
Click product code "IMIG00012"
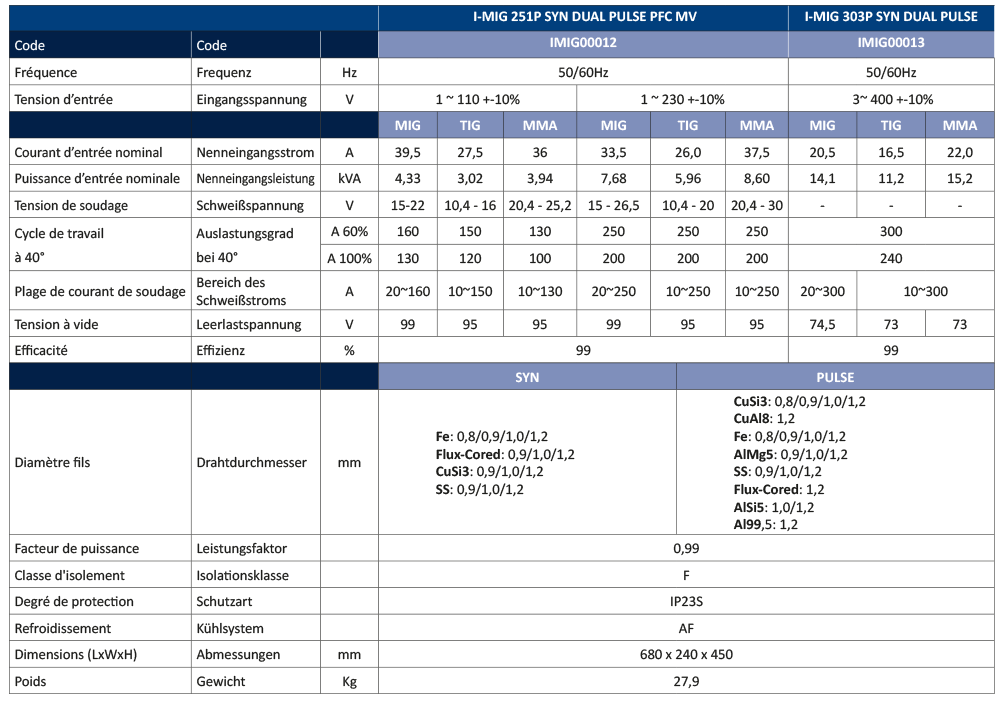pos(583,43)
